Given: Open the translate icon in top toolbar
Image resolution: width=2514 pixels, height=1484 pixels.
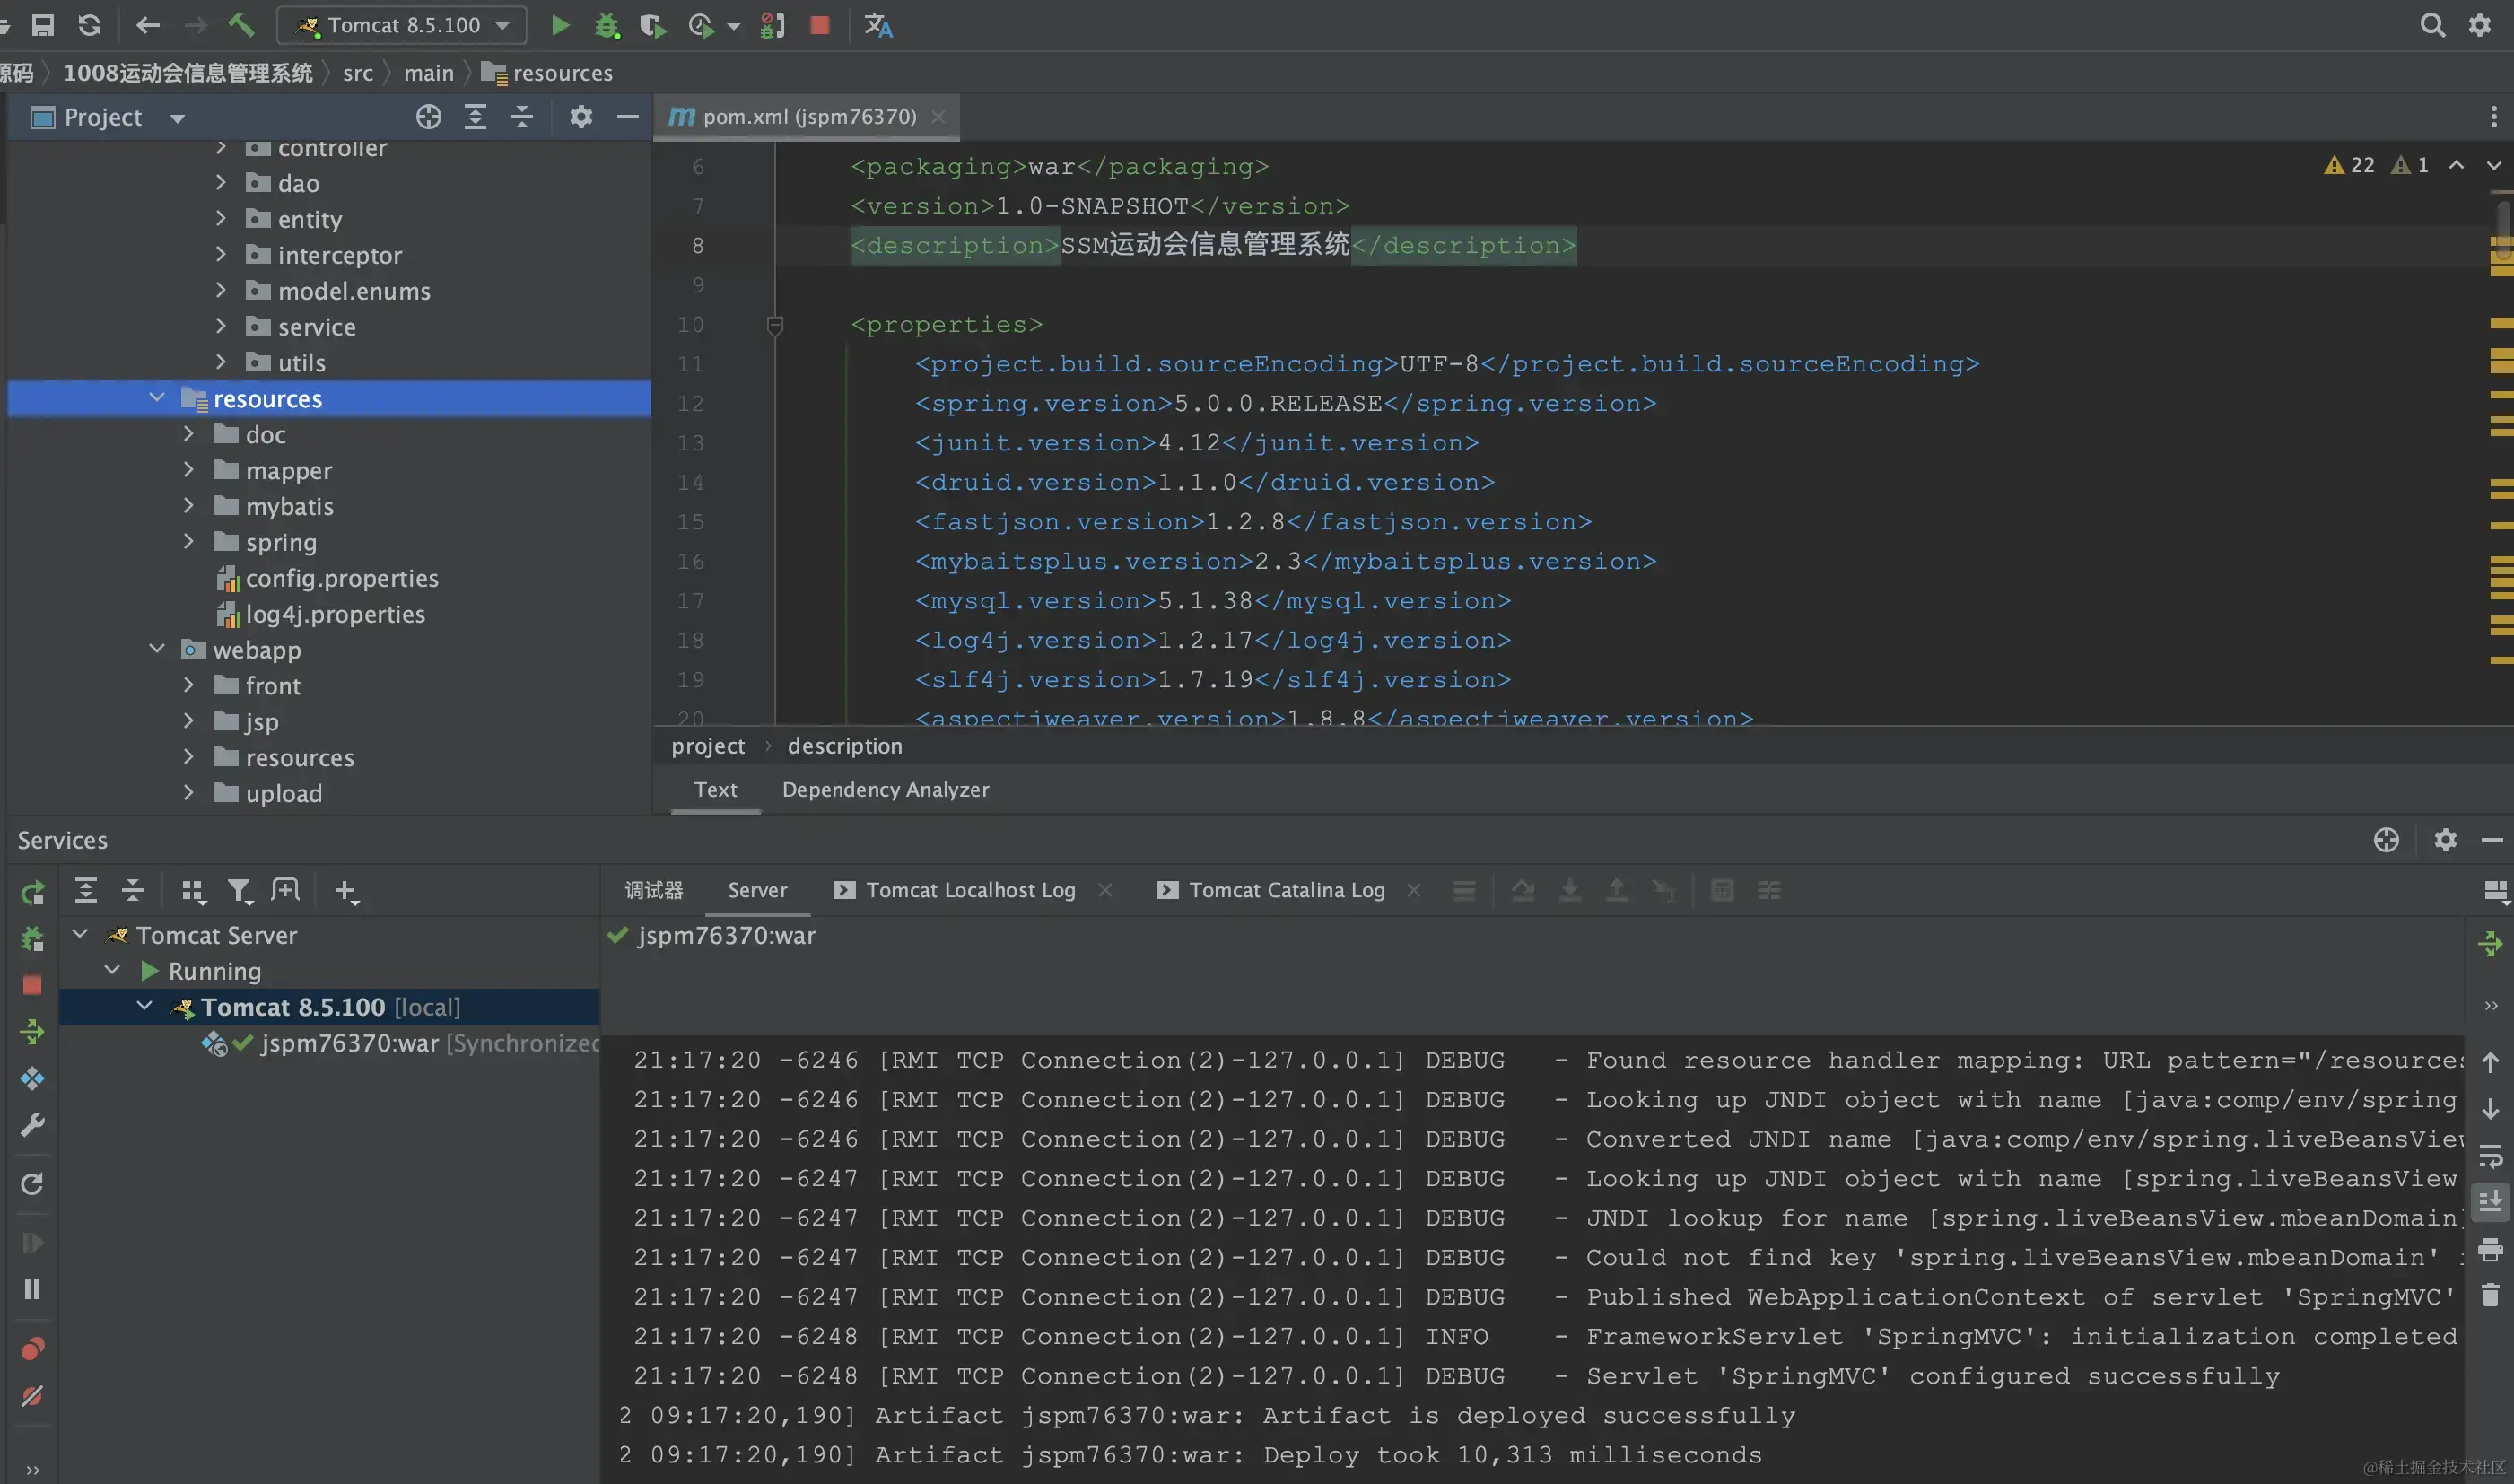Looking at the screenshot, I should click(x=878, y=25).
